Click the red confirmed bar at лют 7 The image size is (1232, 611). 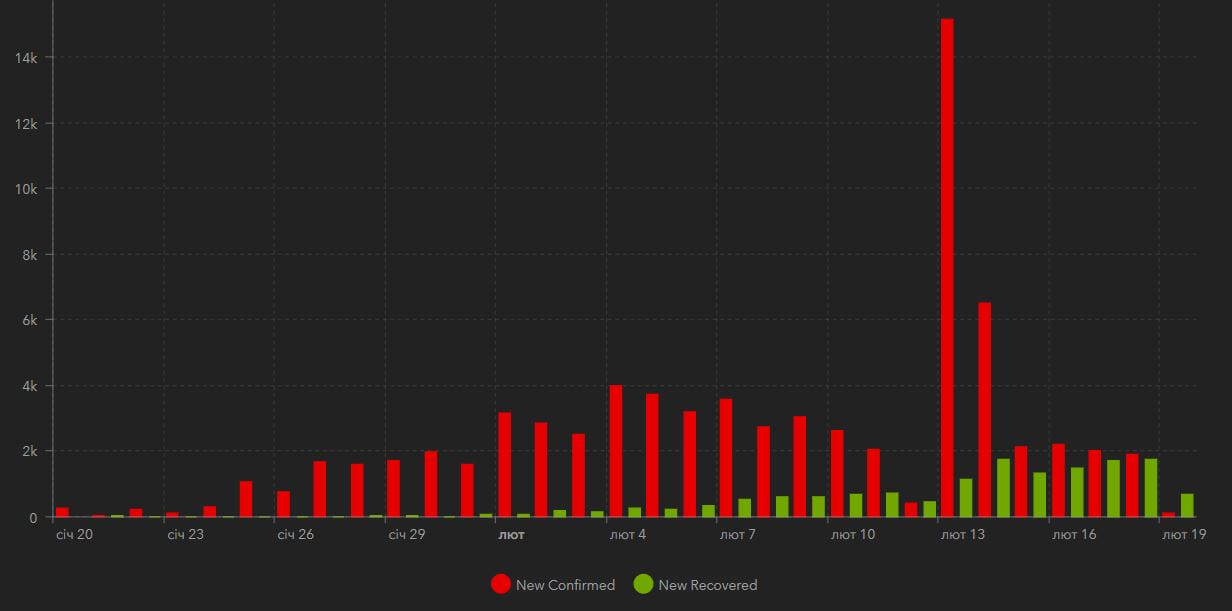pos(726,458)
